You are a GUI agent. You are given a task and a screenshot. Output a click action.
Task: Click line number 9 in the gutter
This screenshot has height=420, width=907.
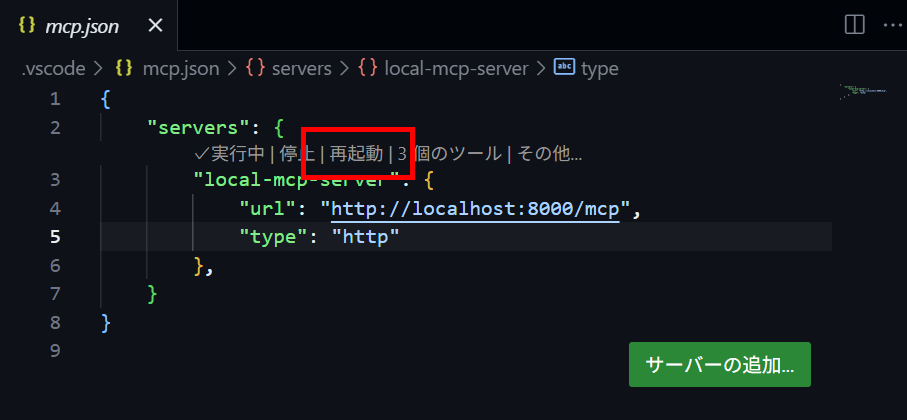tap(55, 351)
